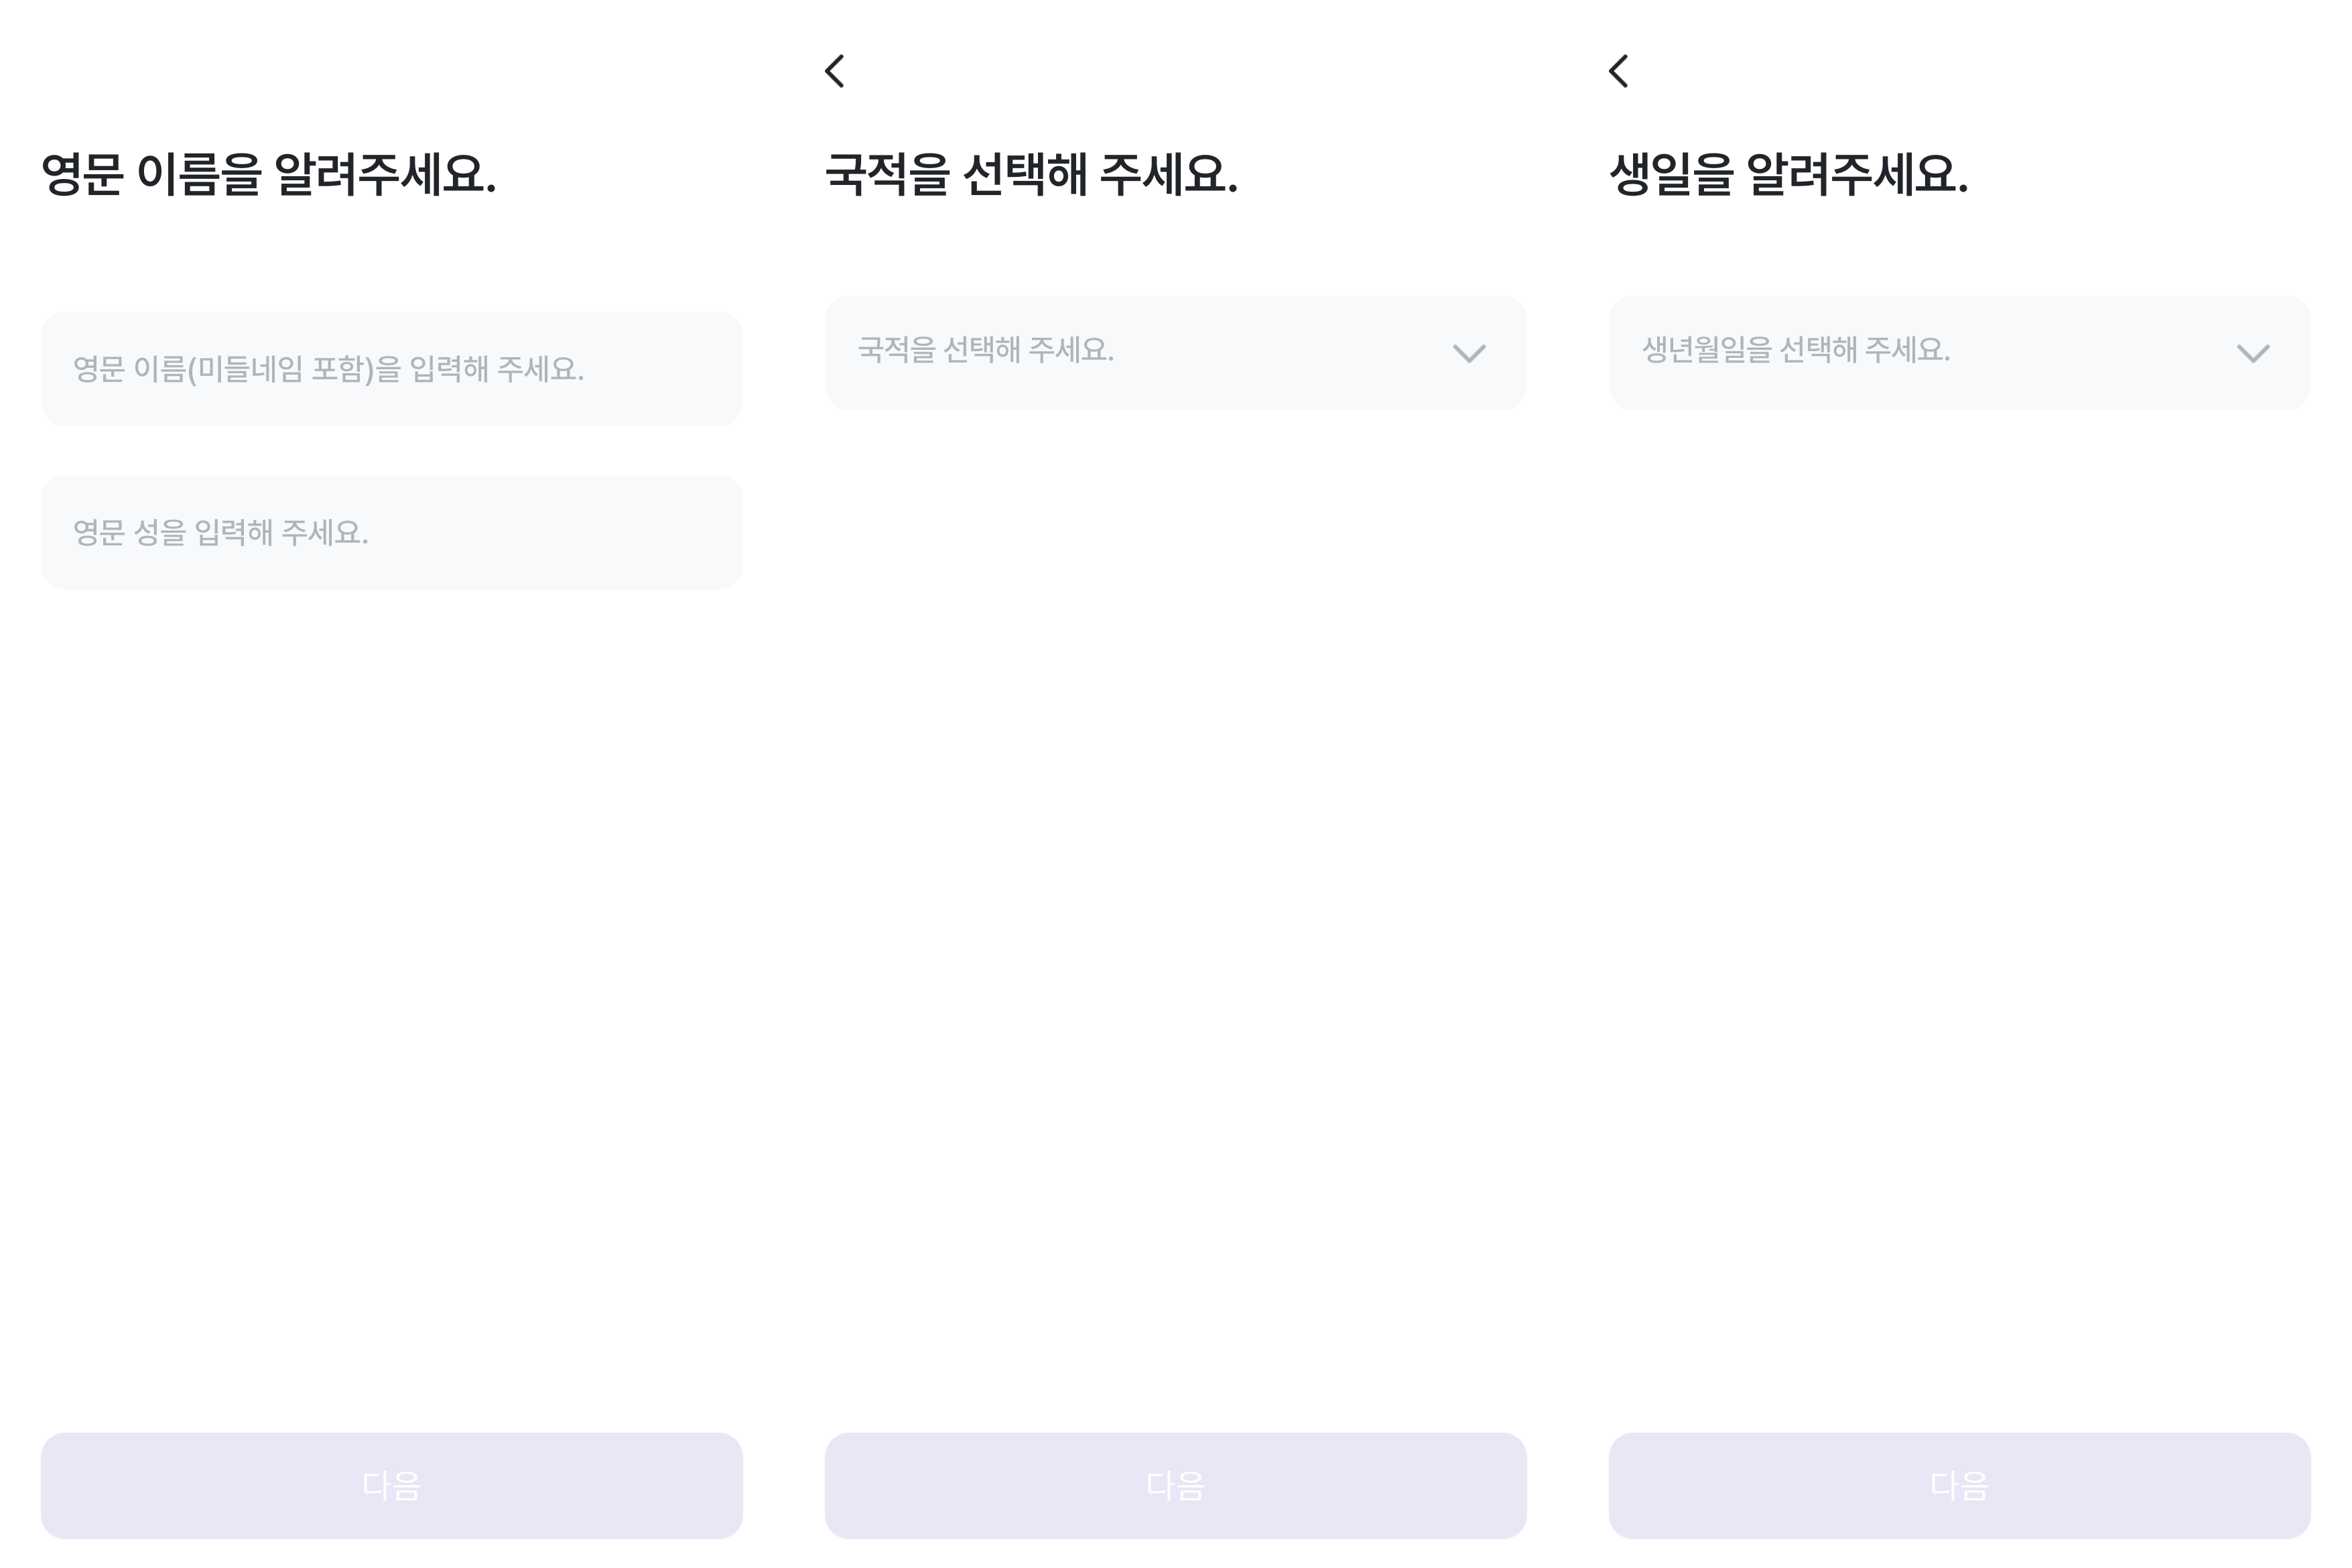Tap '다음' button on the birthday screen
The width and height of the screenshot is (2352, 1568).
[1959, 1485]
